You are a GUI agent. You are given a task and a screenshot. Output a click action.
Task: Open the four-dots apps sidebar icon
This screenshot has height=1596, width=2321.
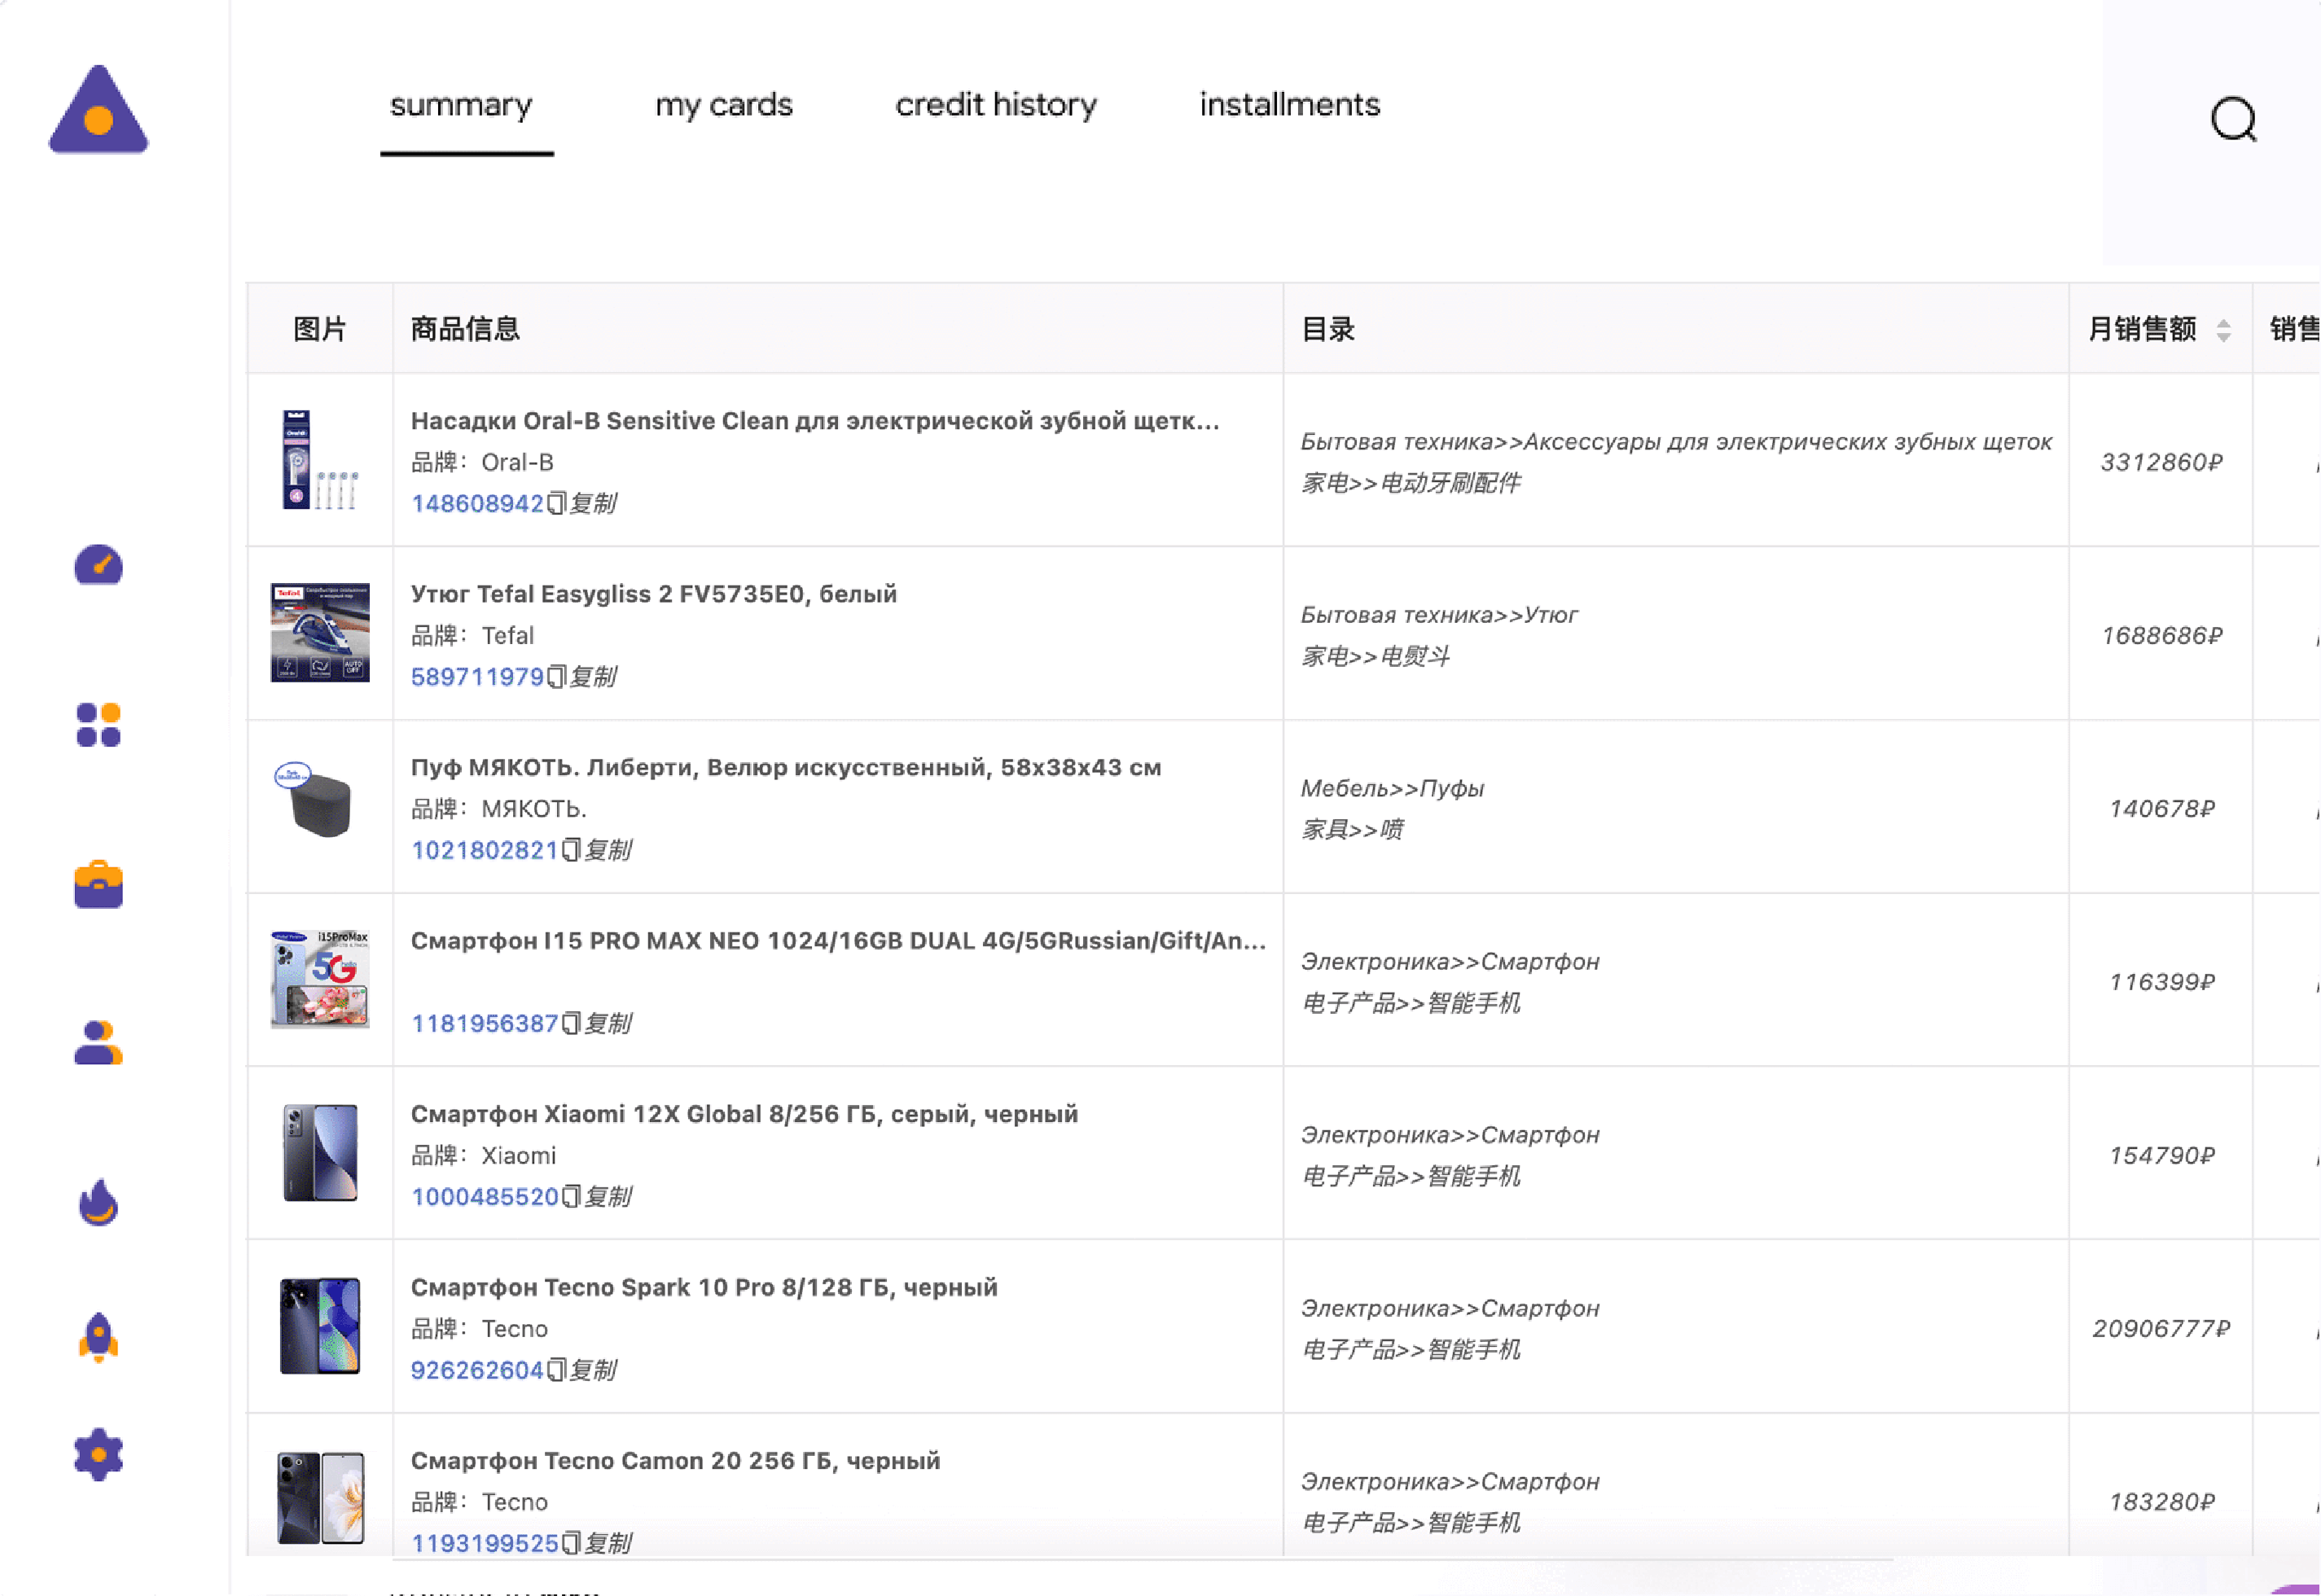point(98,725)
